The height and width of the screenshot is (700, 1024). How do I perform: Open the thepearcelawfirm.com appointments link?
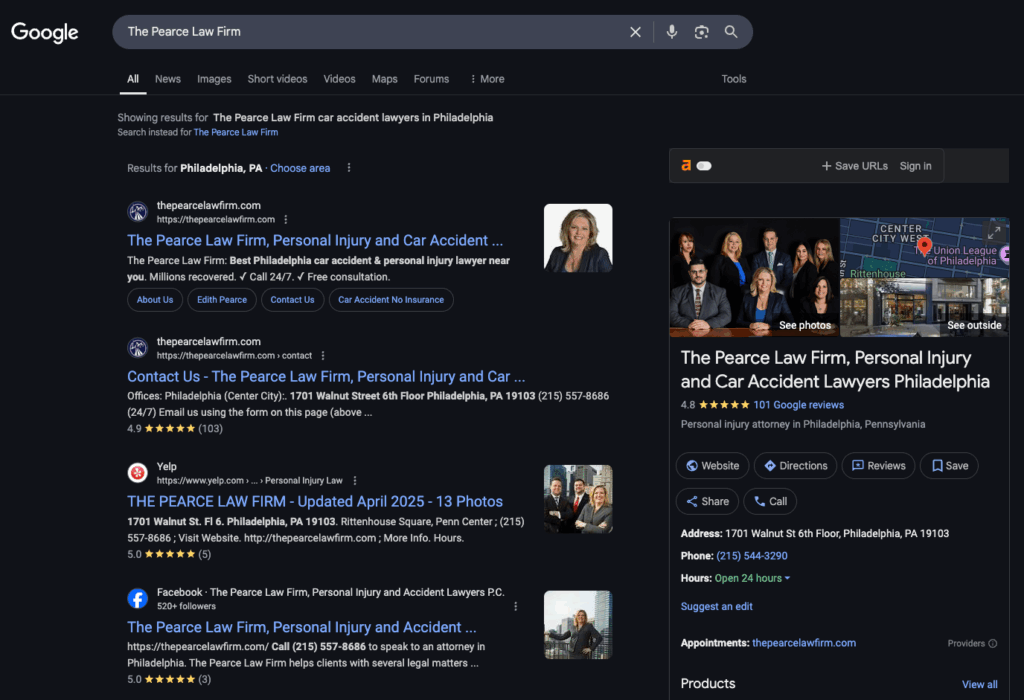click(x=804, y=643)
